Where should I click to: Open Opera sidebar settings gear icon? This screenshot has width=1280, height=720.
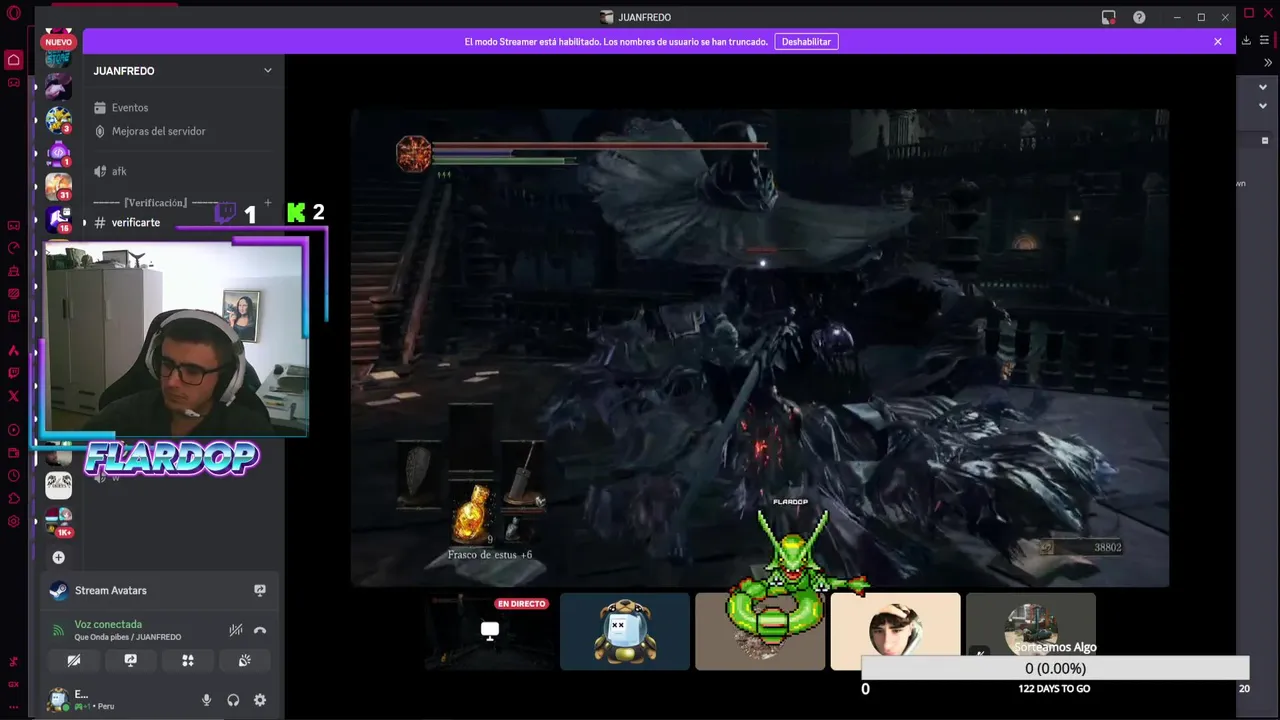click(13, 521)
